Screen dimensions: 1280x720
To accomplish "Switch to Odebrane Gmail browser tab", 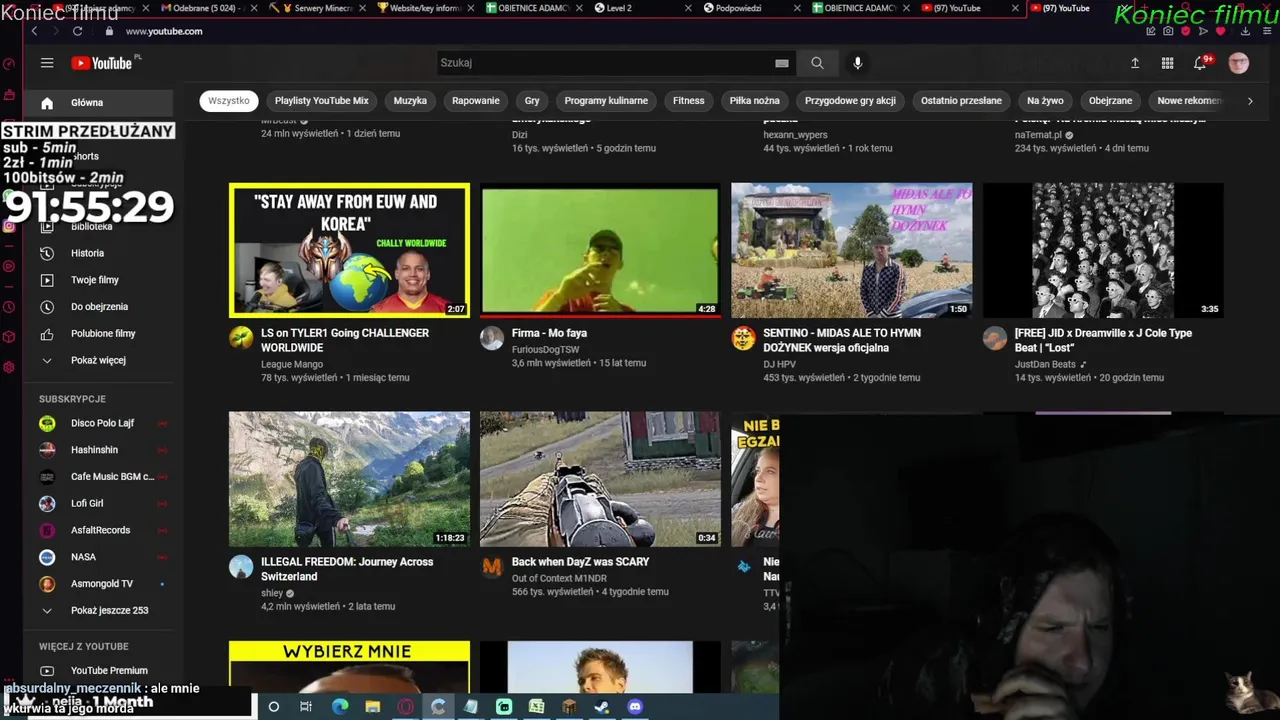I will 208,8.
